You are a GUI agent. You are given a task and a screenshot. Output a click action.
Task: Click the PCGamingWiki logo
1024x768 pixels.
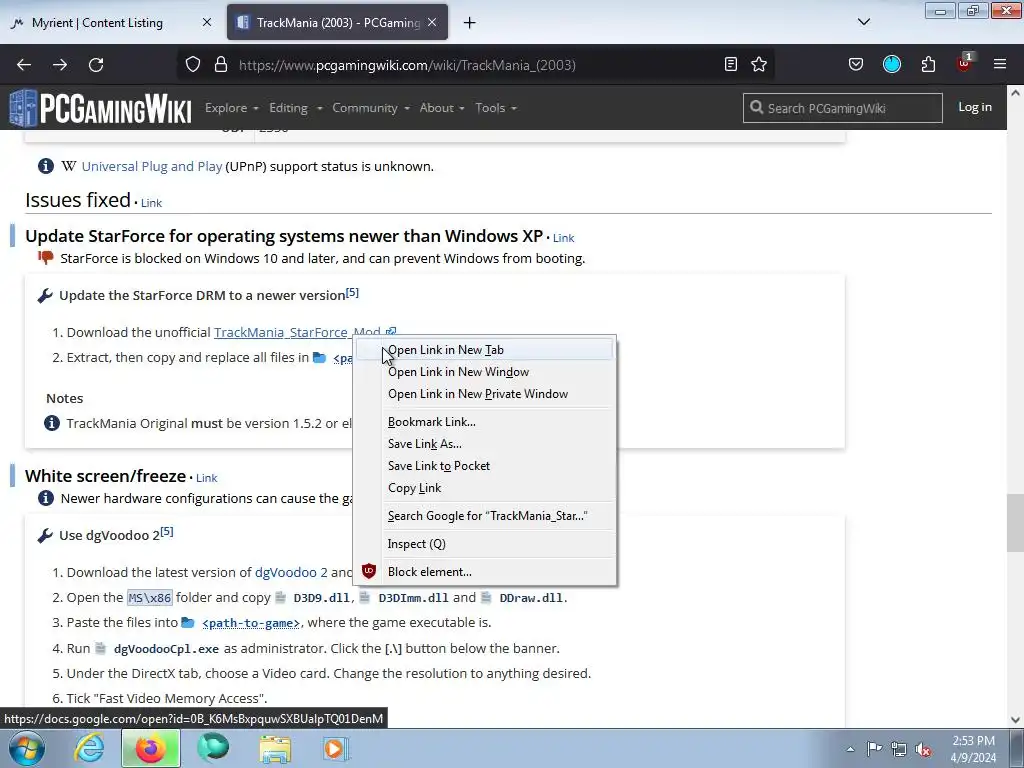click(101, 108)
